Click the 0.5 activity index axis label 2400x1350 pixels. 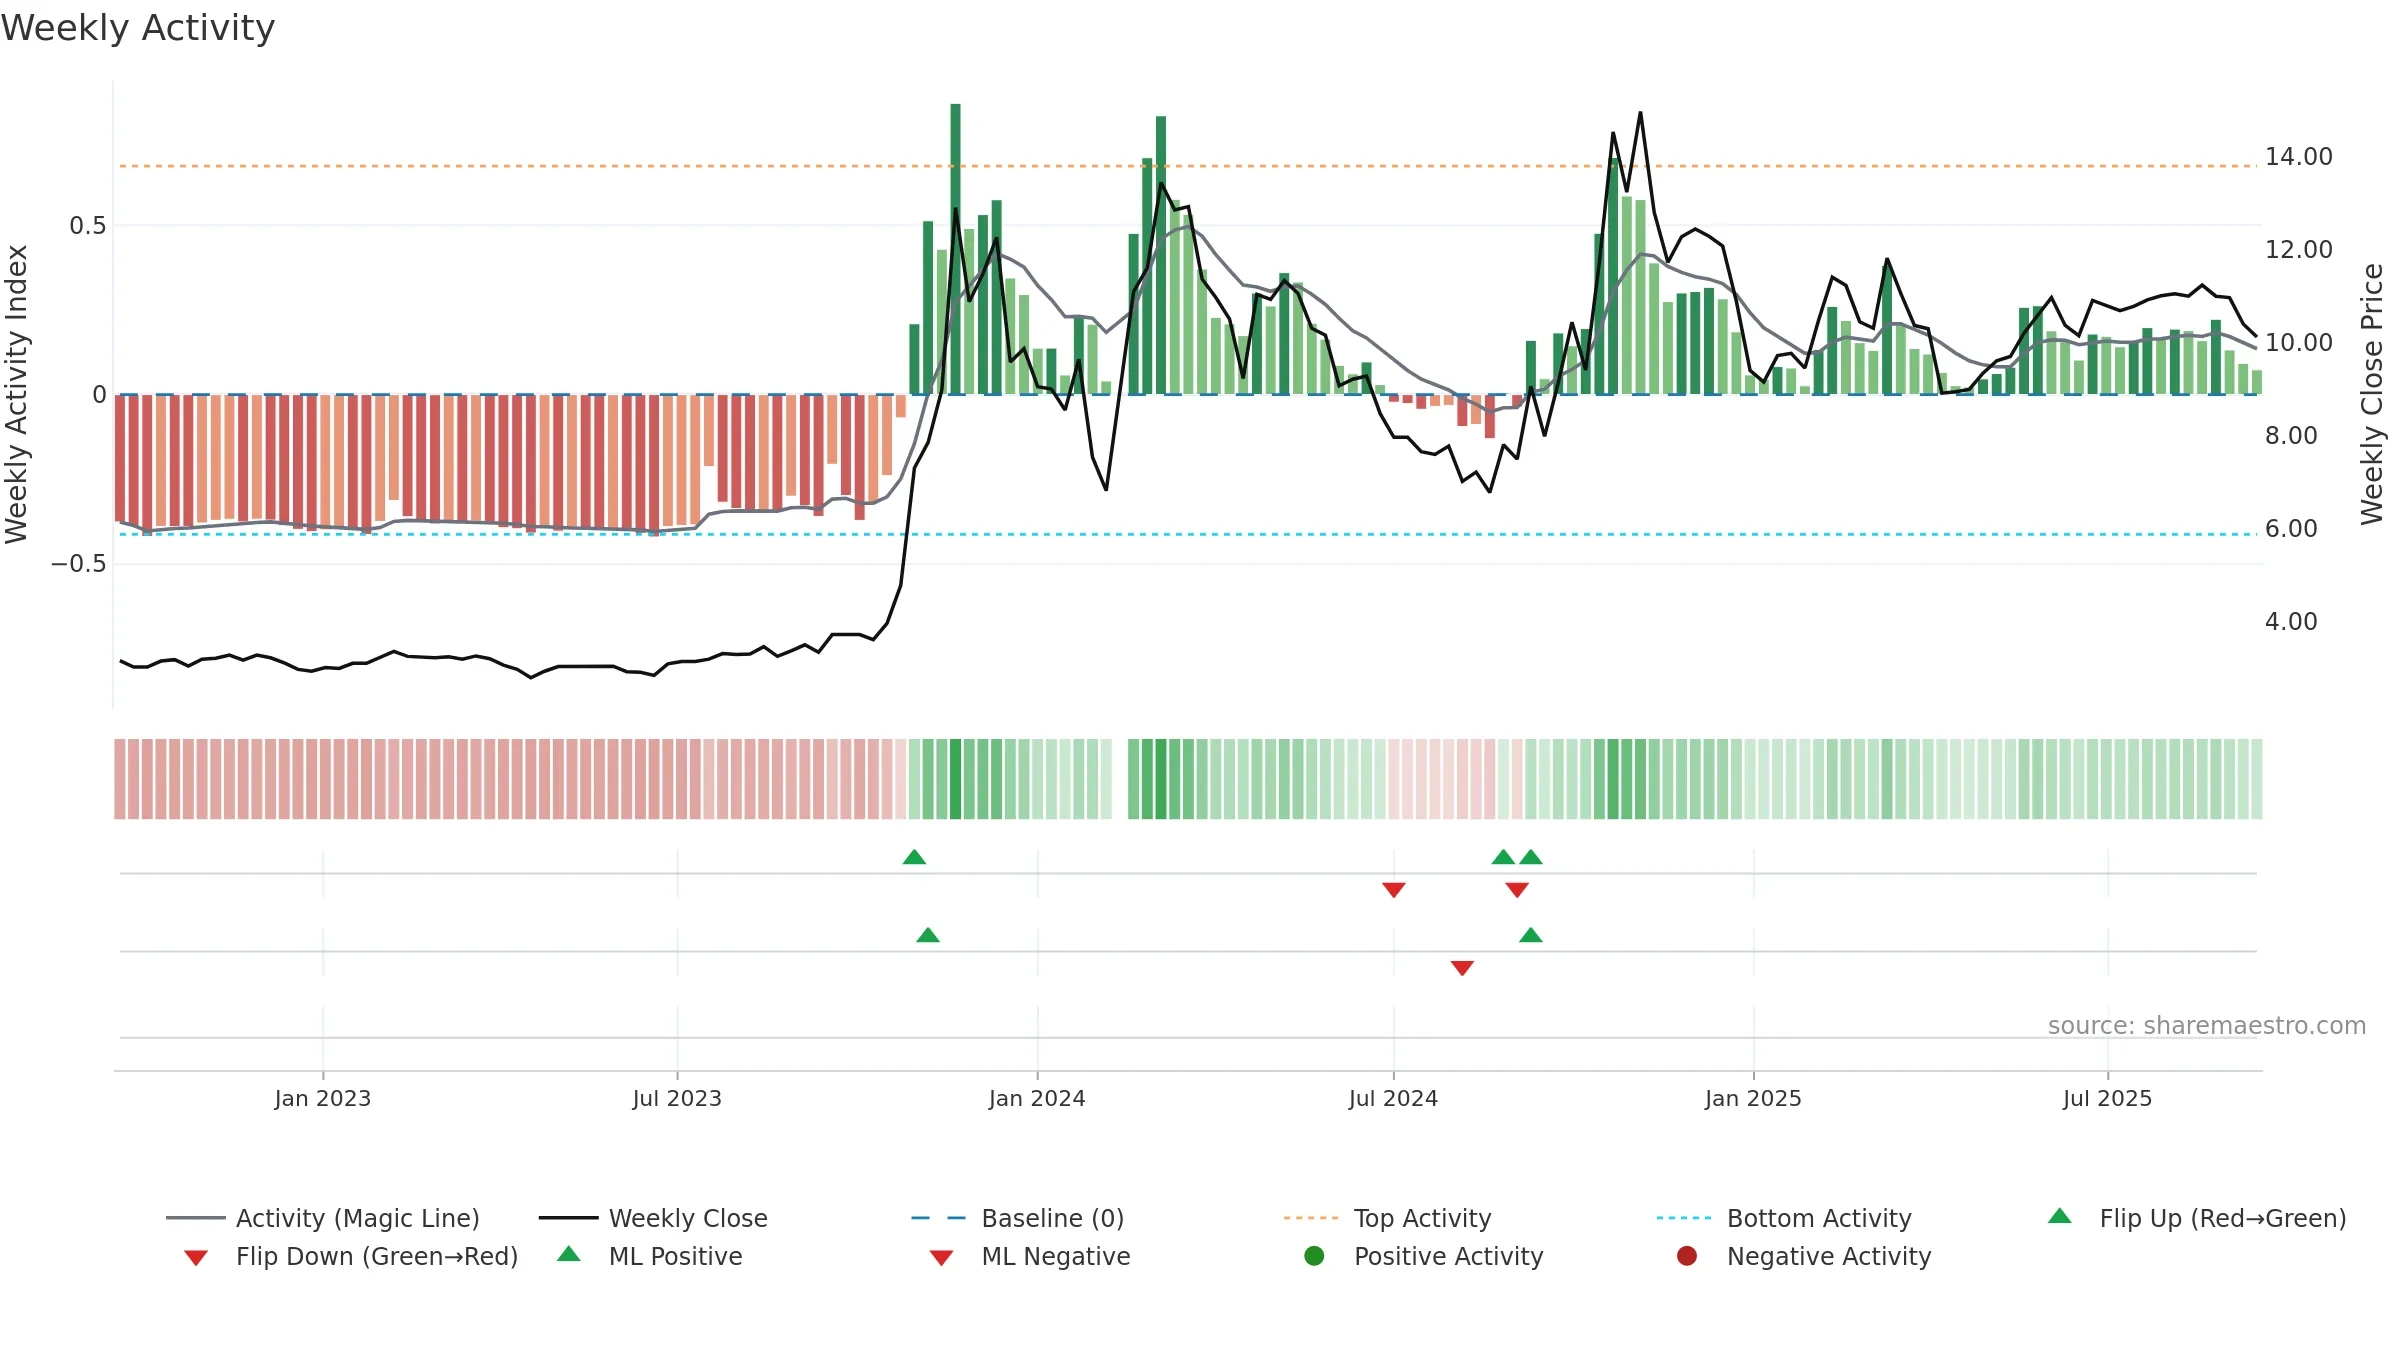87,226
